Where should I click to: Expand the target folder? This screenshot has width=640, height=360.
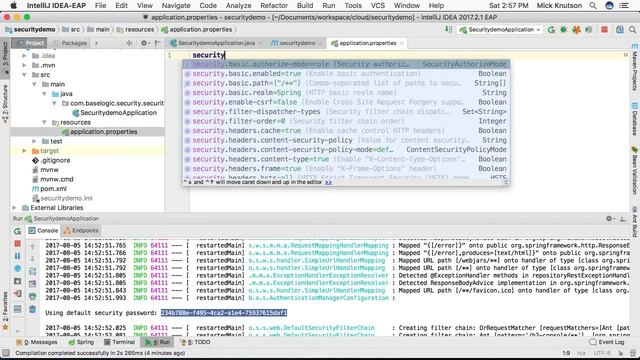coord(24,151)
